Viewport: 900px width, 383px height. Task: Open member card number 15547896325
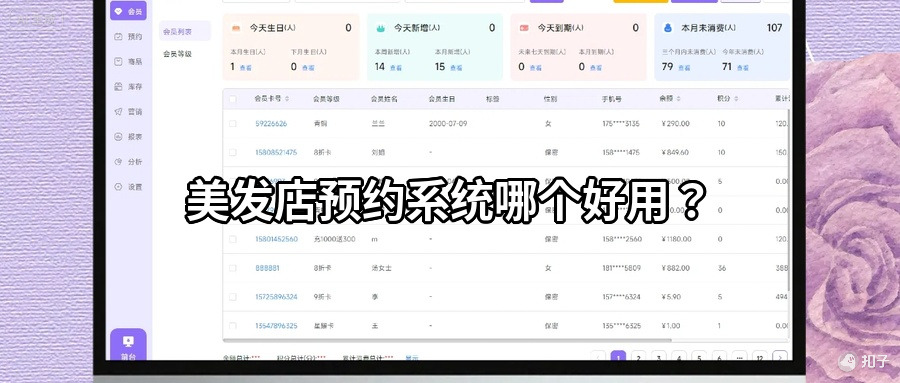point(276,326)
